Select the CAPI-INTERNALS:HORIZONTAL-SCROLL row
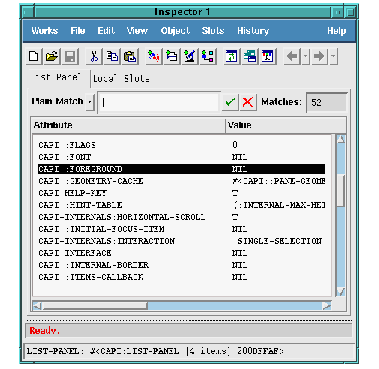 181,217
